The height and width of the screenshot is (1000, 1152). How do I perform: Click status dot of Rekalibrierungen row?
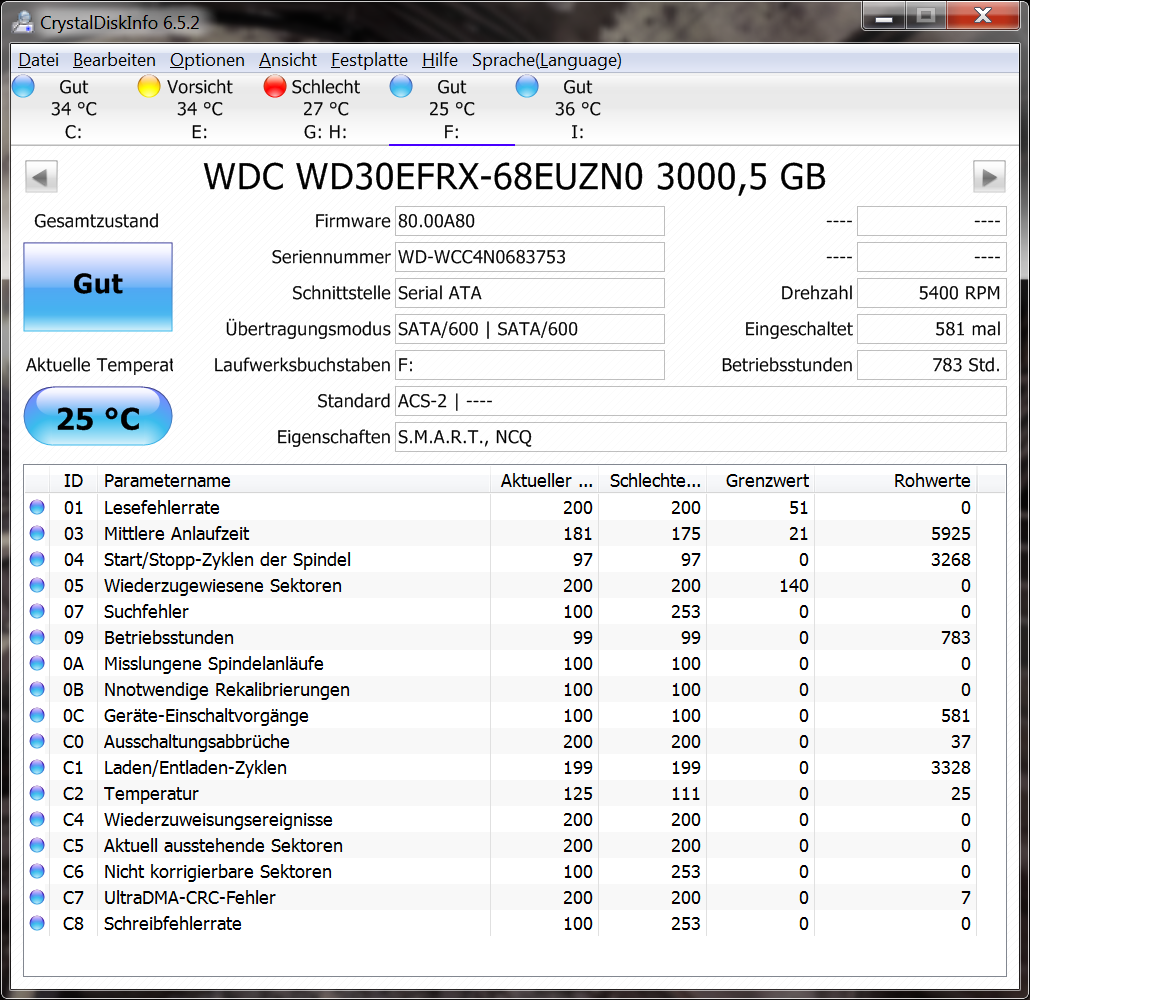[x=37, y=689]
